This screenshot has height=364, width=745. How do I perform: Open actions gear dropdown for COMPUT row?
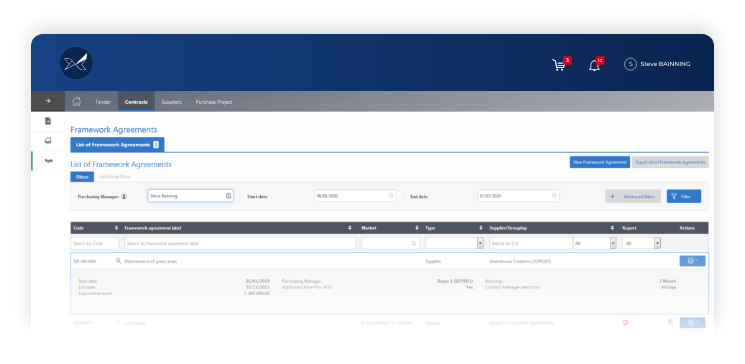pyautogui.click(x=692, y=323)
